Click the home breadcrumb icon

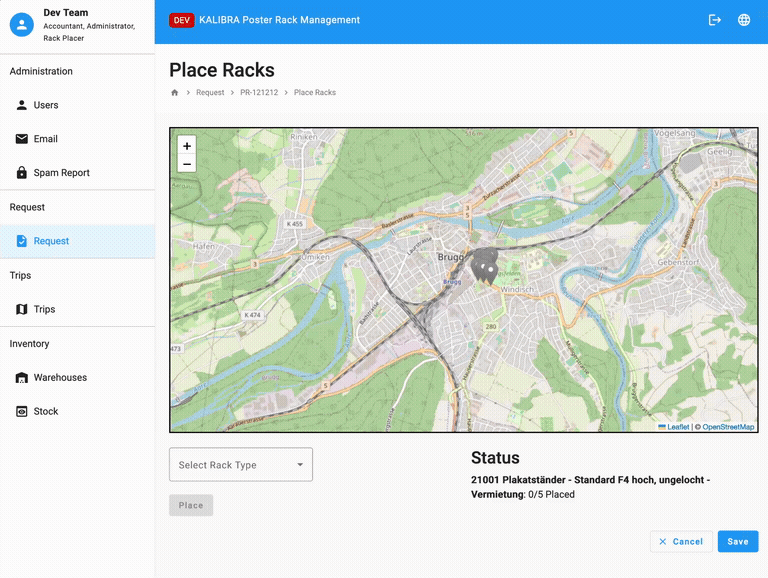coord(174,93)
